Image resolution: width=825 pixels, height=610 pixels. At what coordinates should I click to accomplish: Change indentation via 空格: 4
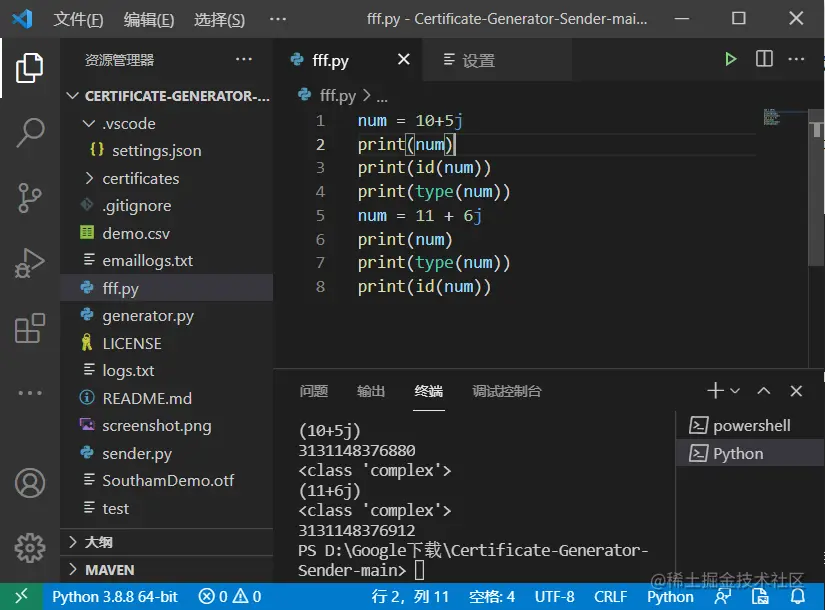(x=491, y=596)
